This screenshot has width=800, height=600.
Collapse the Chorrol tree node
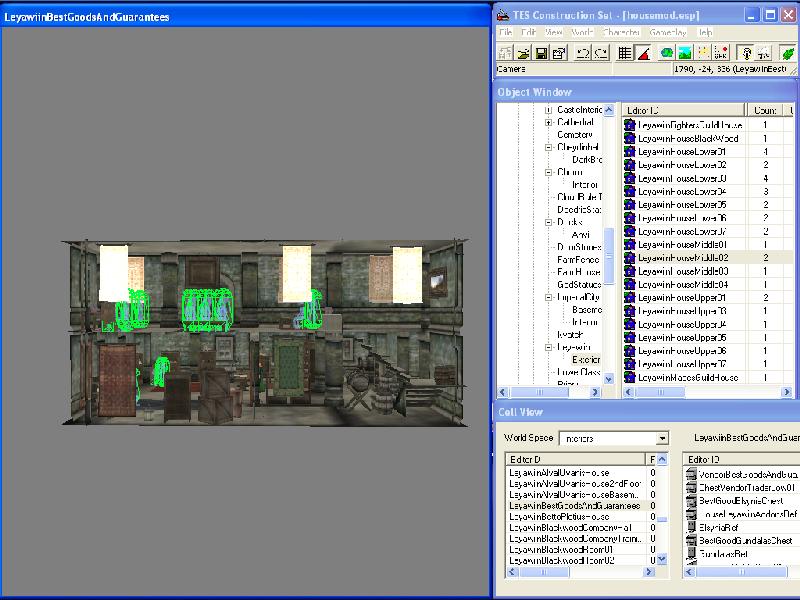(548, 172)
